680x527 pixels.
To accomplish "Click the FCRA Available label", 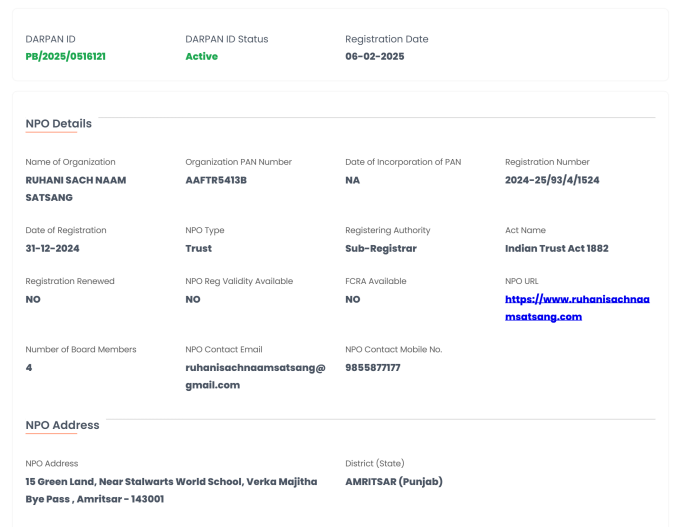I will click(x=376, y=281).
